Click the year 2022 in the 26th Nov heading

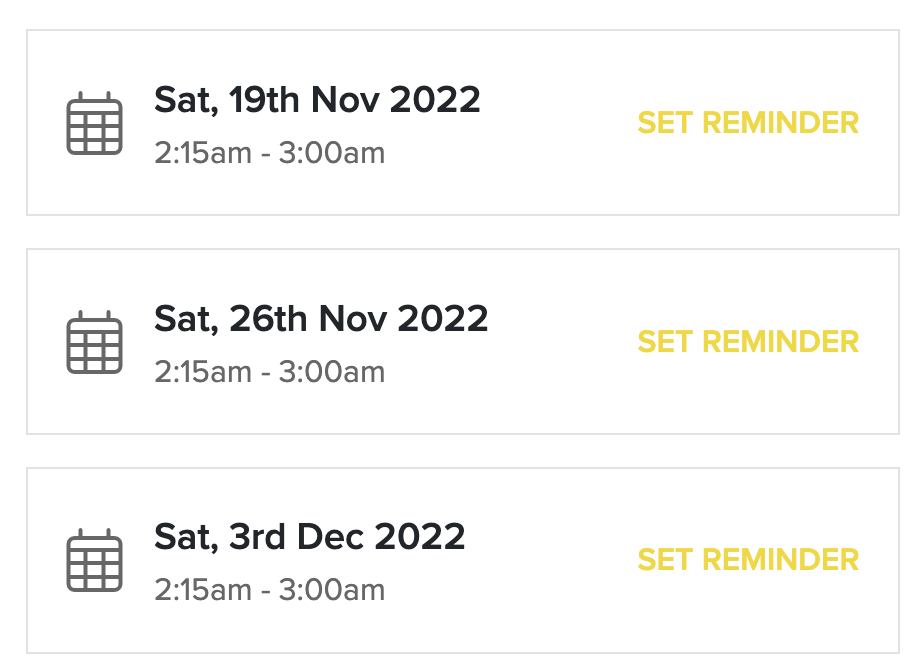(443, 319)
